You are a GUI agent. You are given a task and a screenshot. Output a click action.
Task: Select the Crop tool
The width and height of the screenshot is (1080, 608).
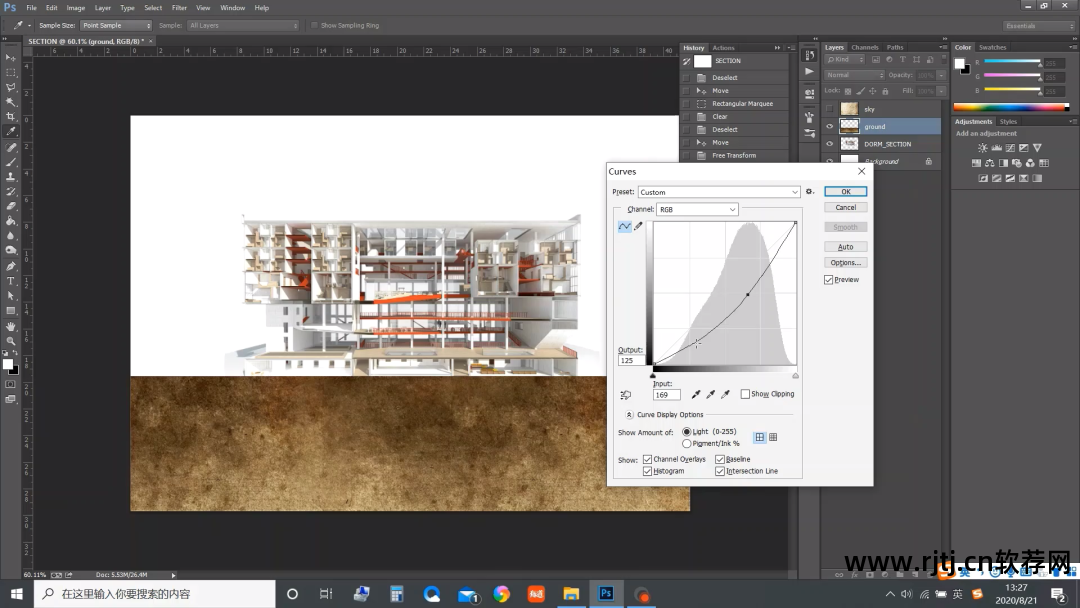pos(10,116)
